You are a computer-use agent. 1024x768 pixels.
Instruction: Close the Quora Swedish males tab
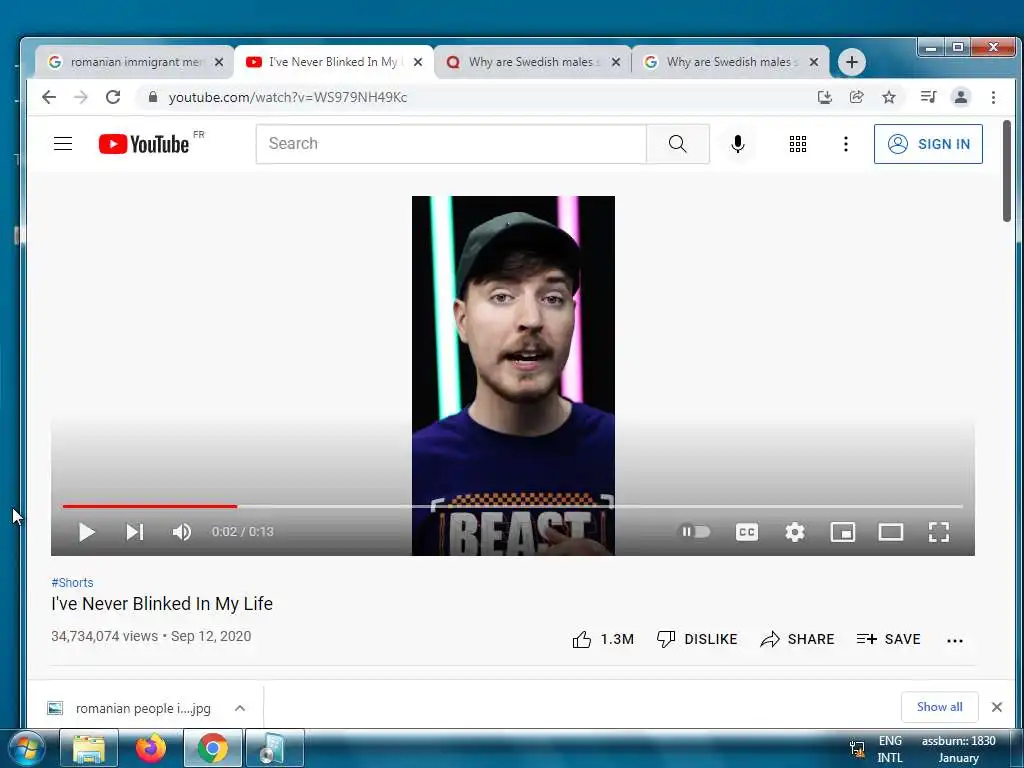[x=616, y=62]
